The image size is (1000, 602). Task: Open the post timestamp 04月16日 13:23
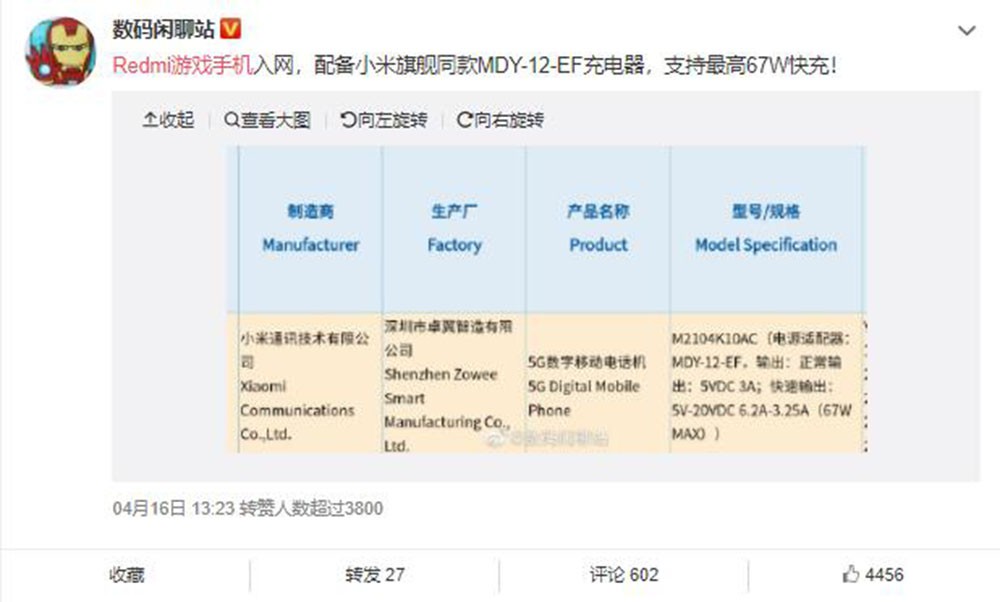172,508
